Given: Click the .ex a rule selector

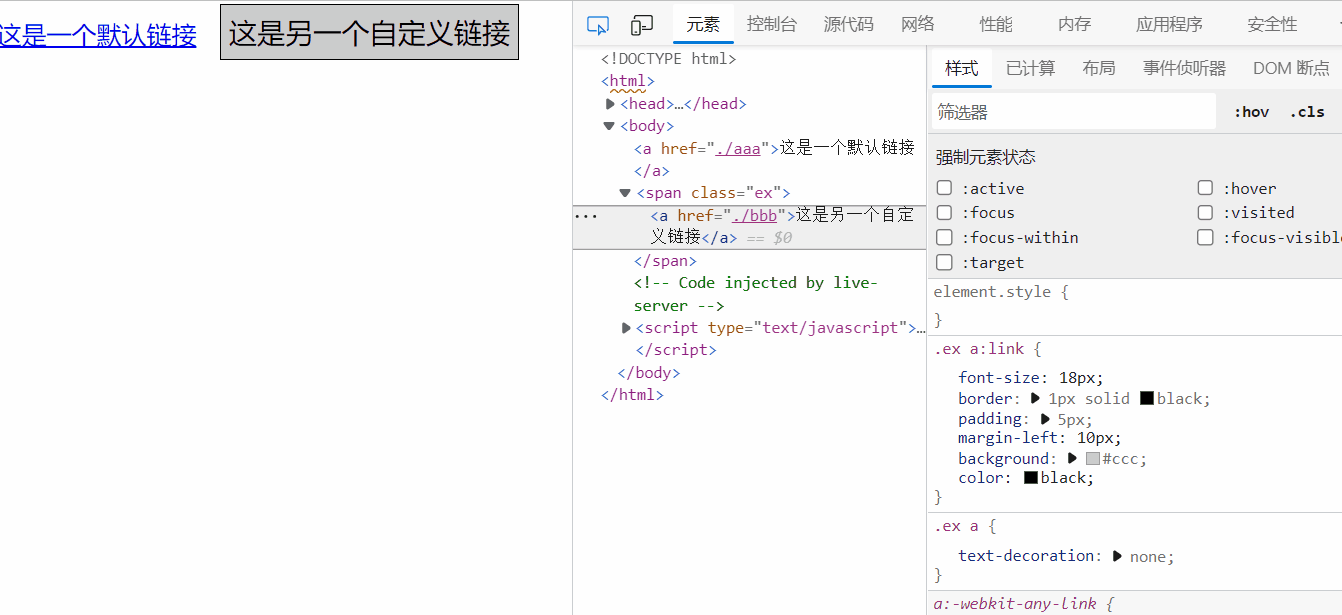Looking at the screenshot, I should 956,526.
